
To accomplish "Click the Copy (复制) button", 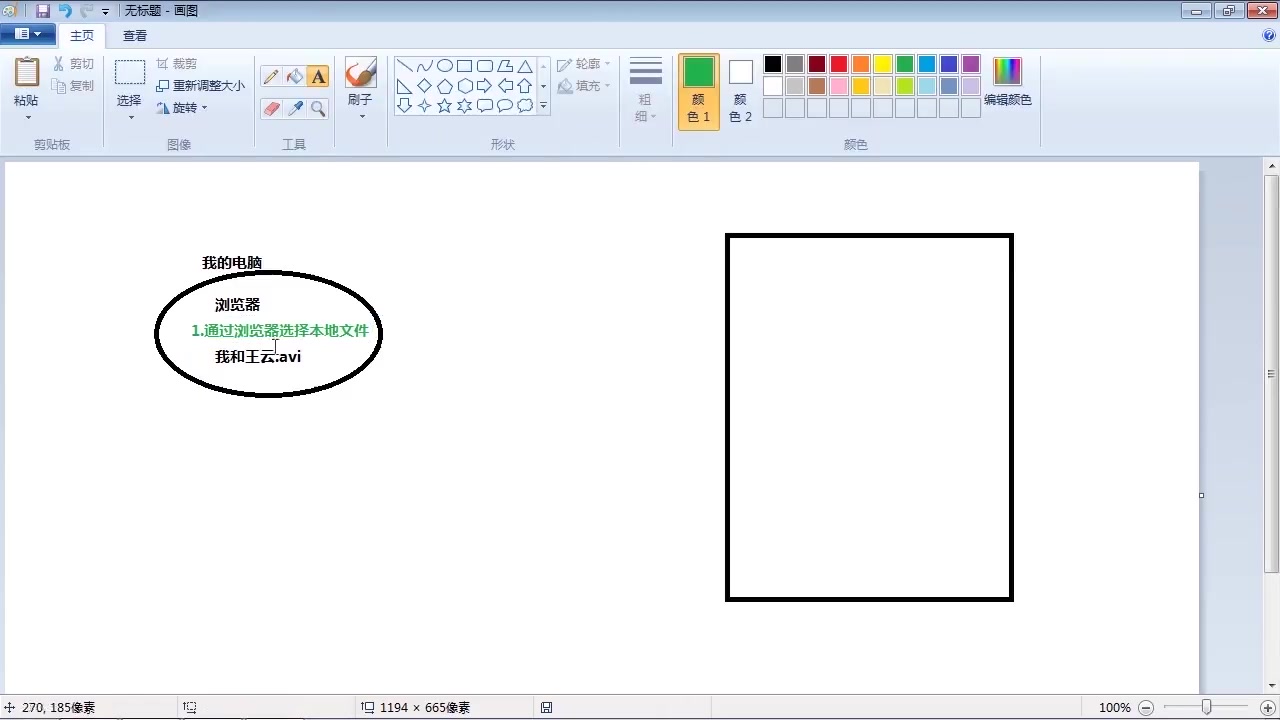I will [x=74, y=86].
